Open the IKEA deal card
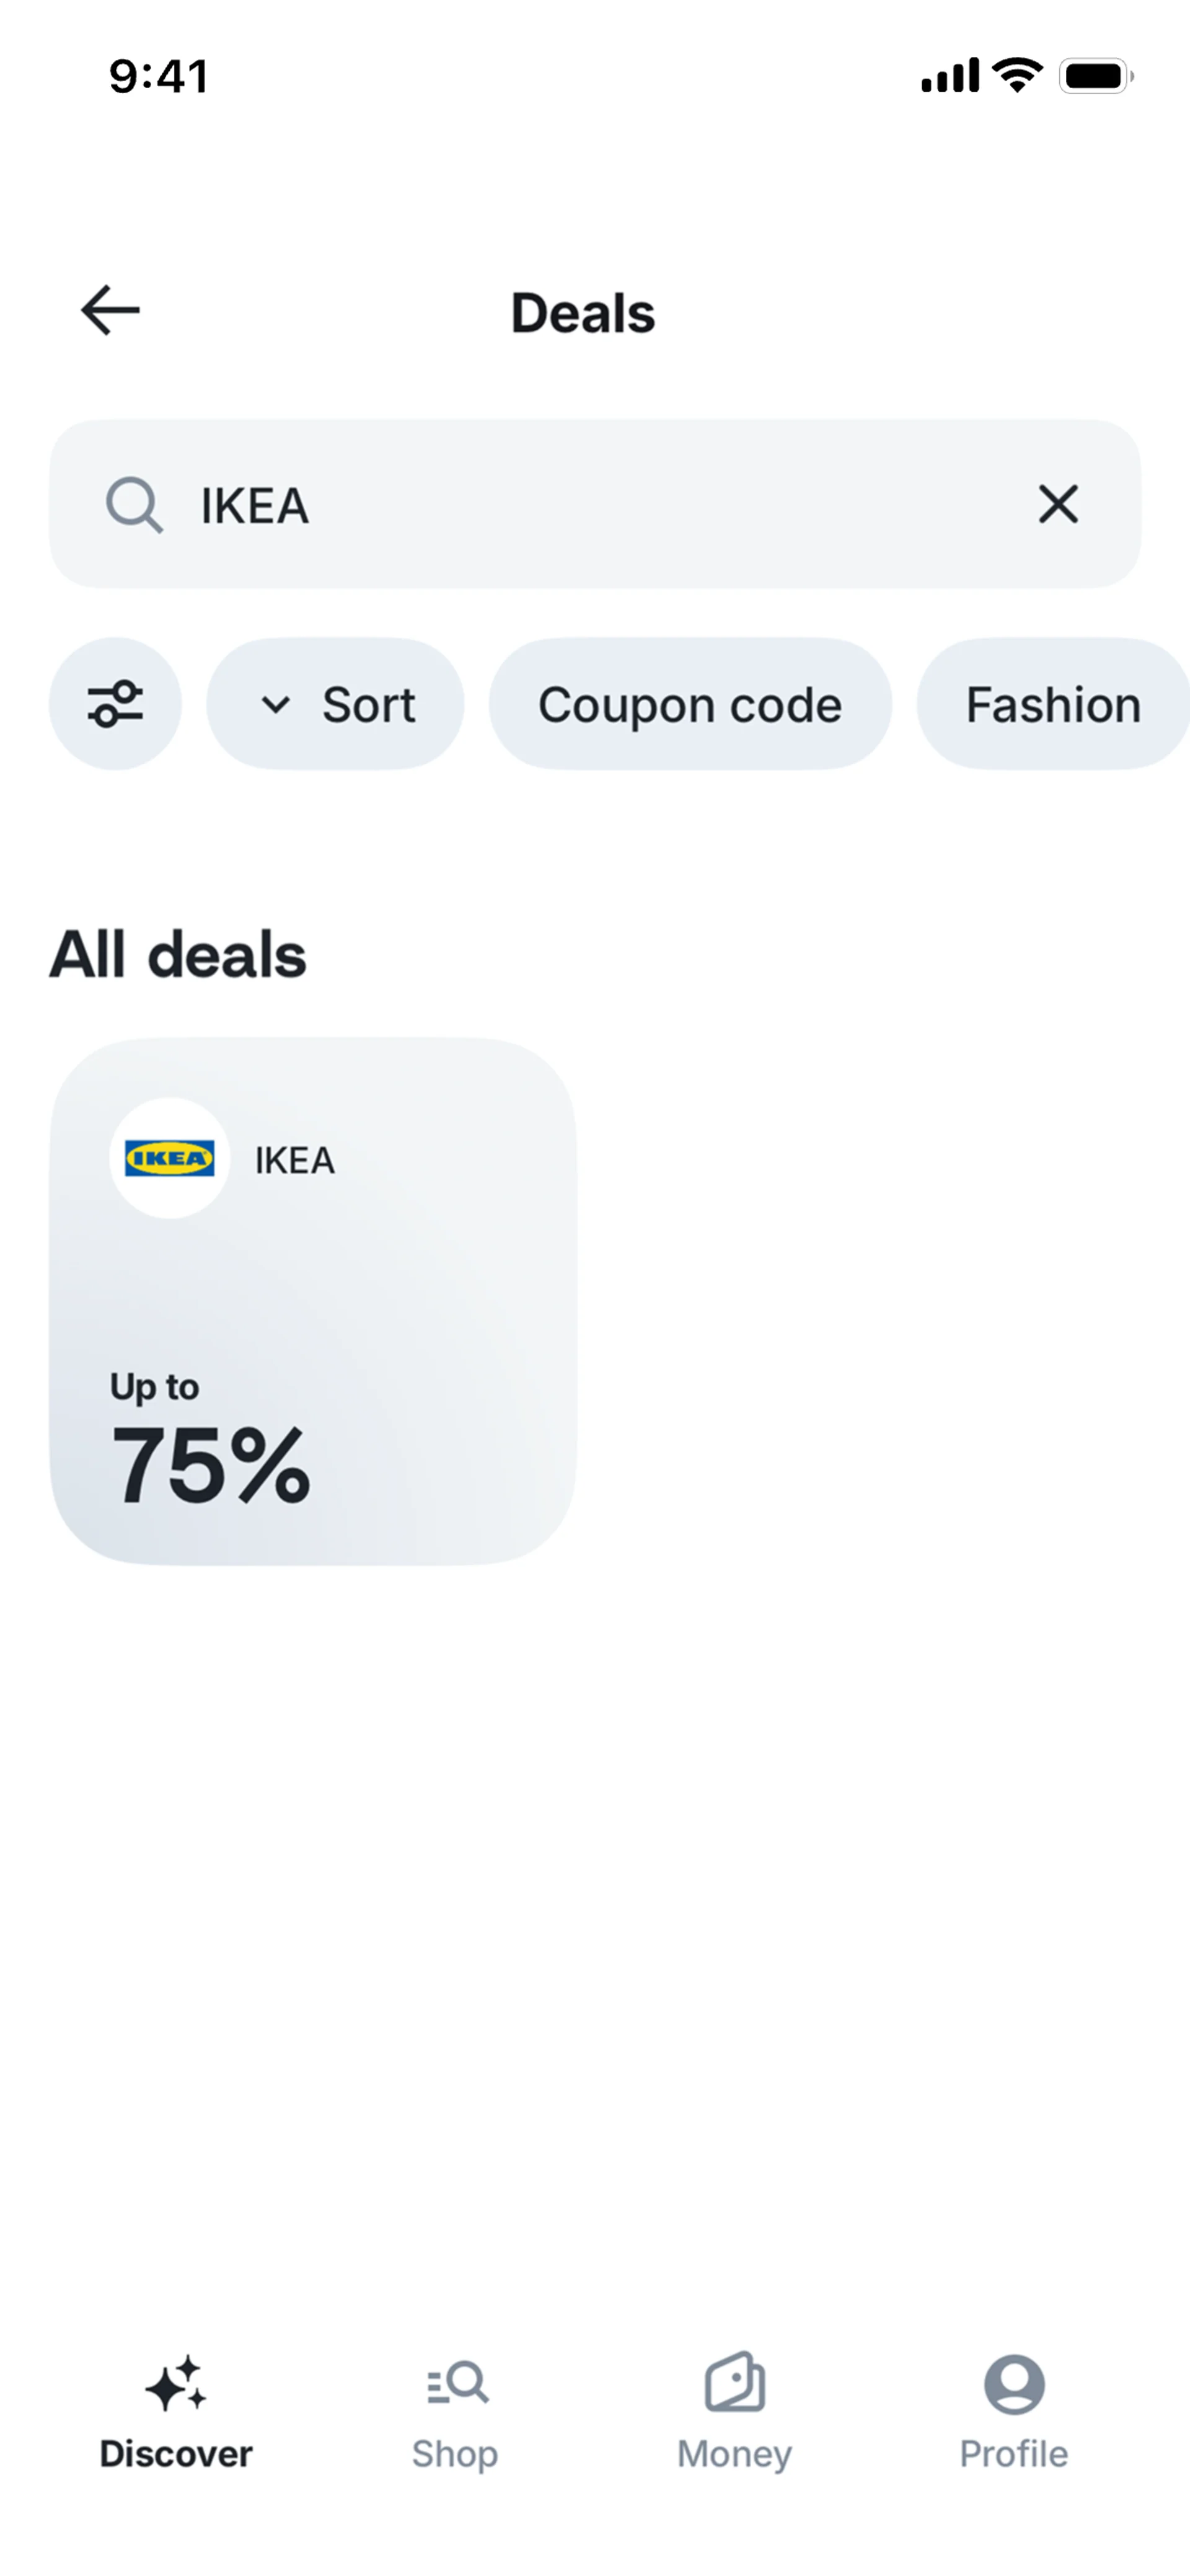 point(313,1300)
